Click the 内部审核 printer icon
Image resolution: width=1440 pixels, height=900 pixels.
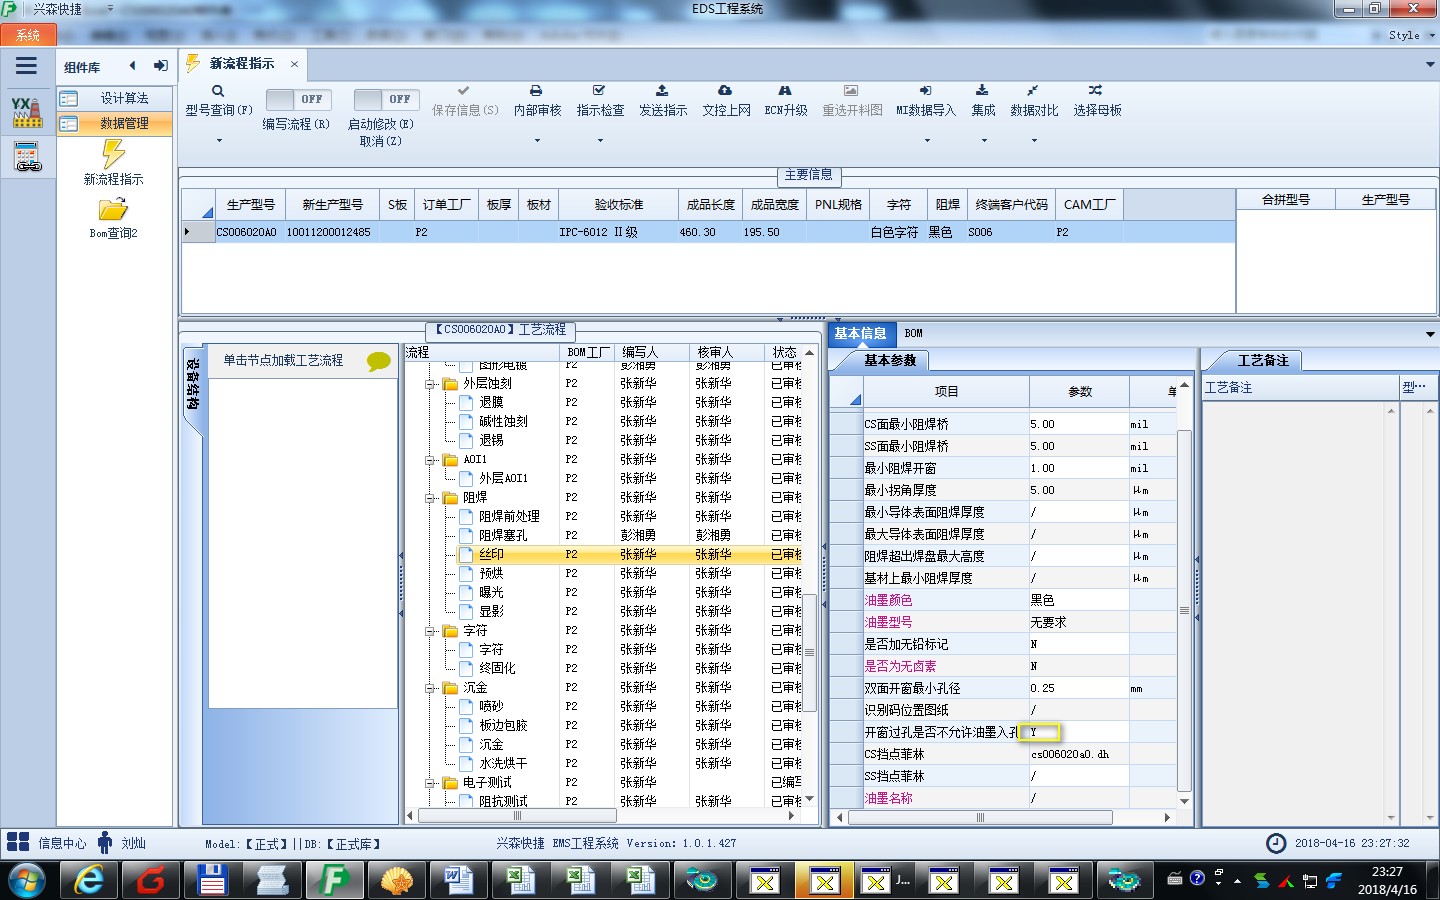click(x=536, y=90)
